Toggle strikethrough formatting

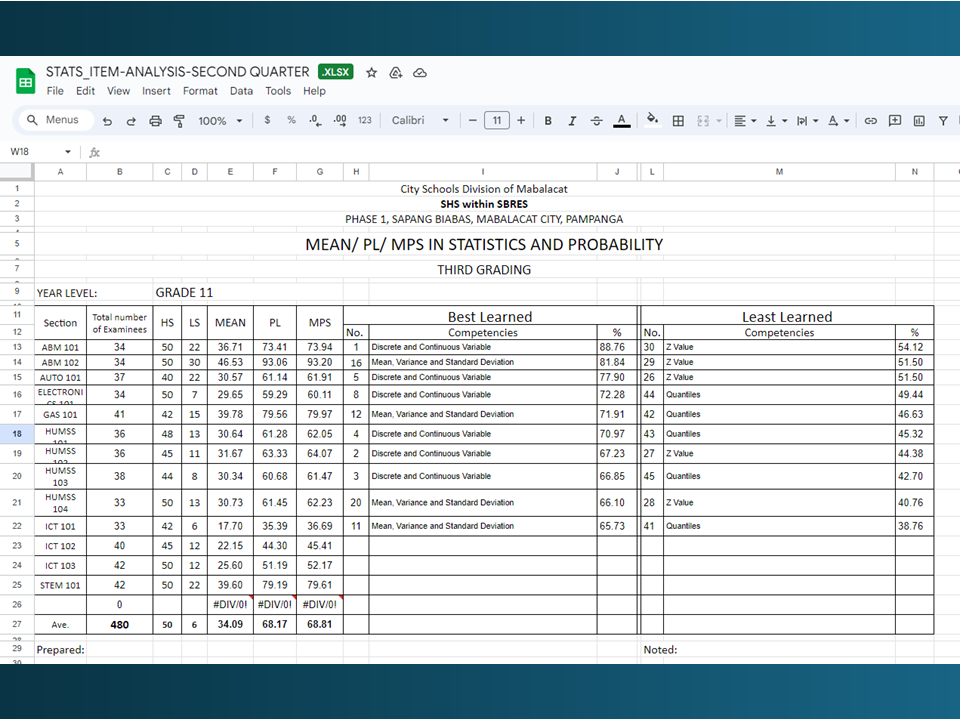pyautogui.click(x=597, y=121)
